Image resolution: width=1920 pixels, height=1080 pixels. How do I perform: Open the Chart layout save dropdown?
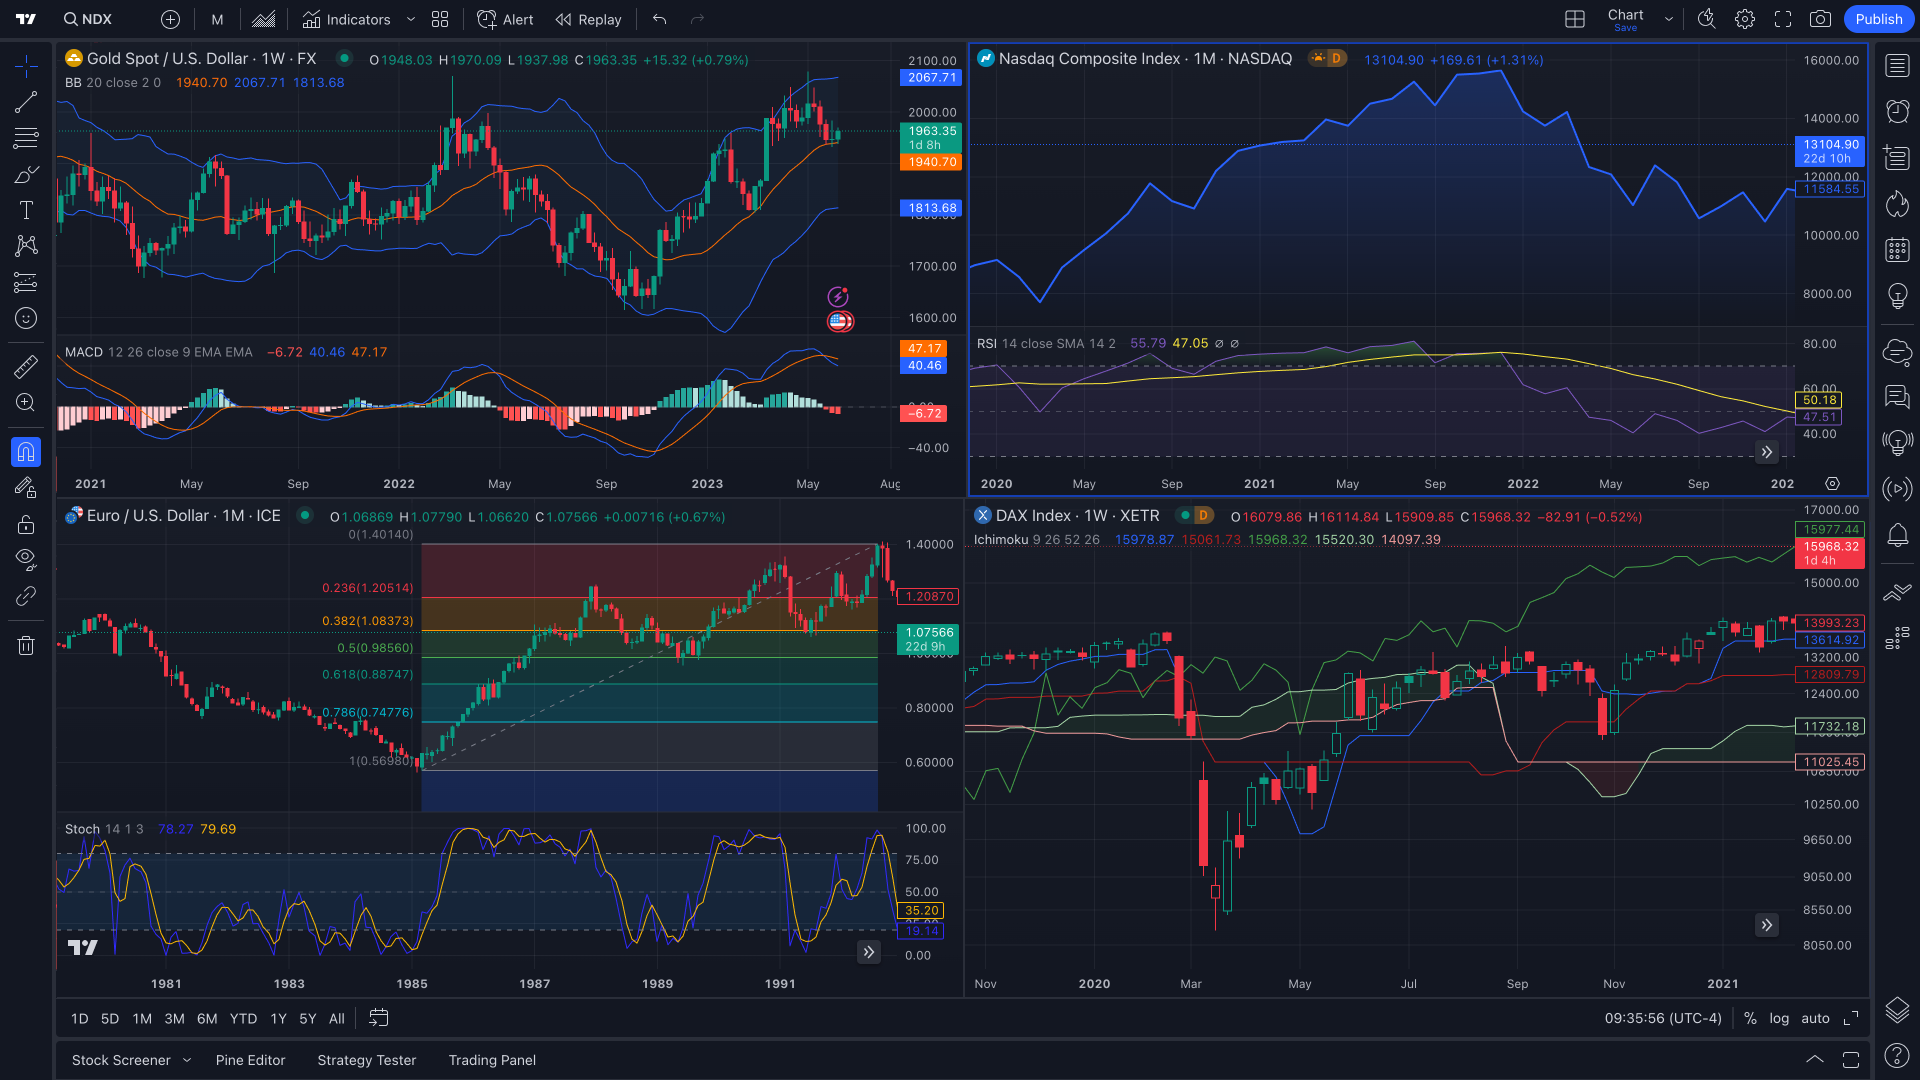click(1667, 19)
